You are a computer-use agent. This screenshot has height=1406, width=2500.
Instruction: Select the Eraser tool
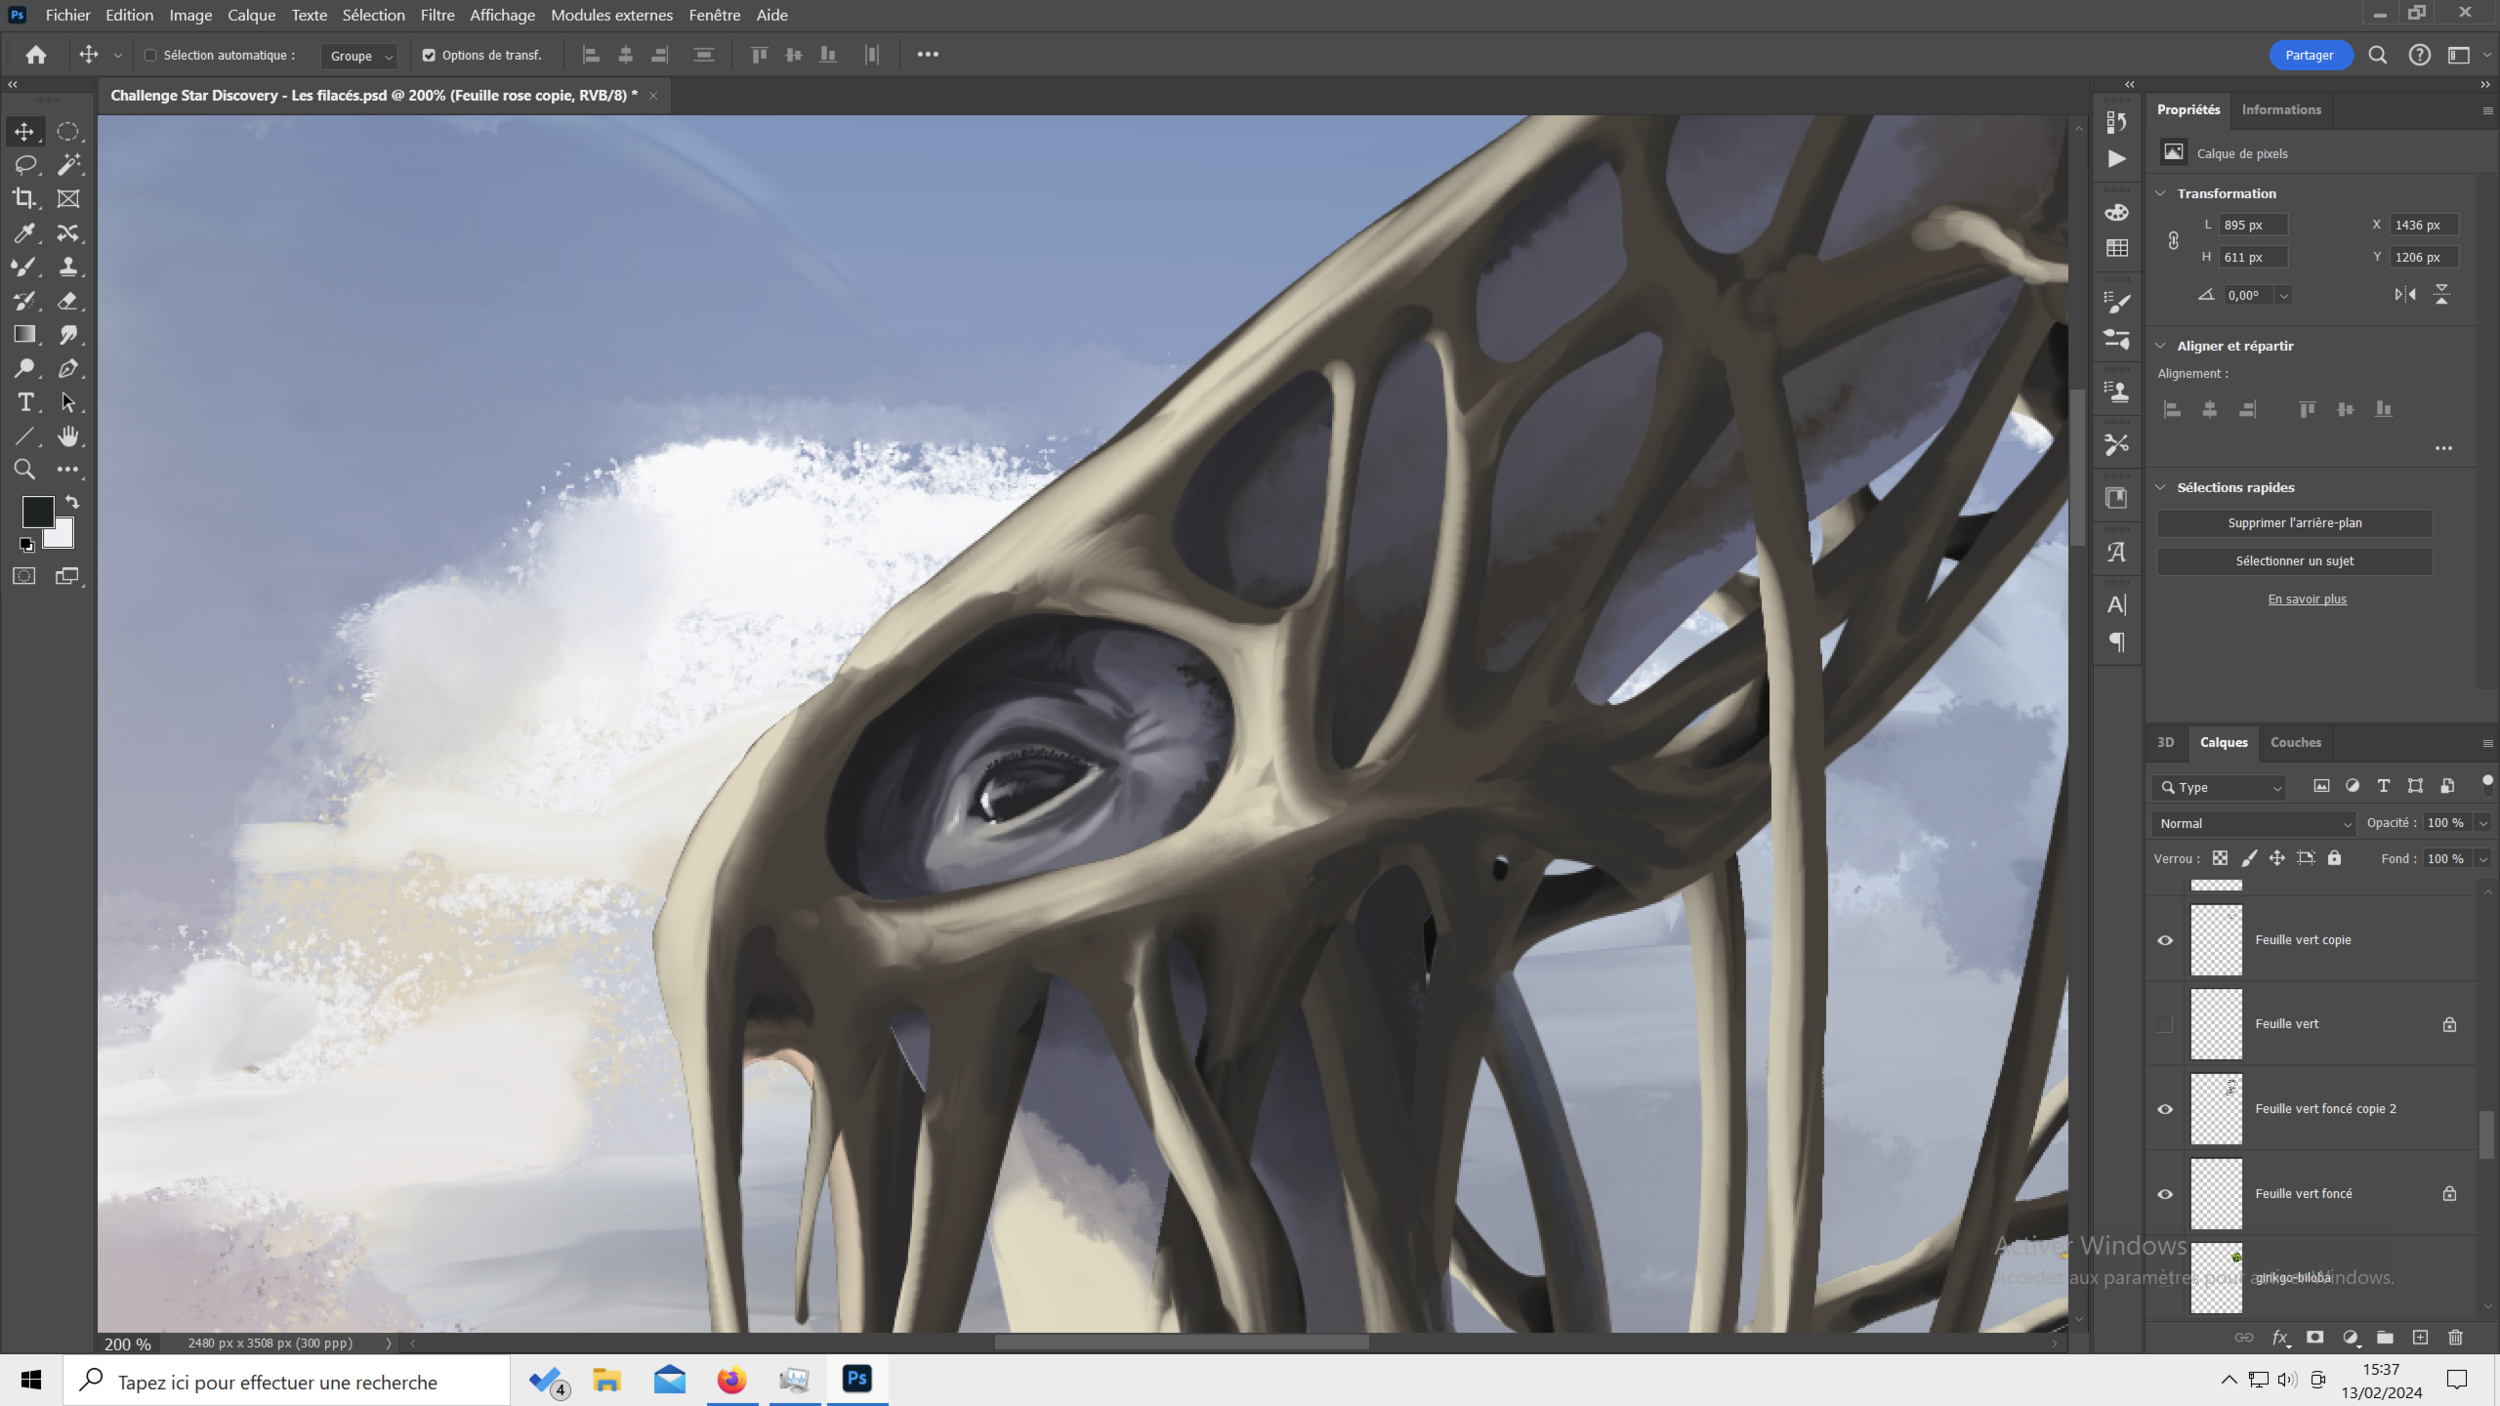(x=68, y=300)
